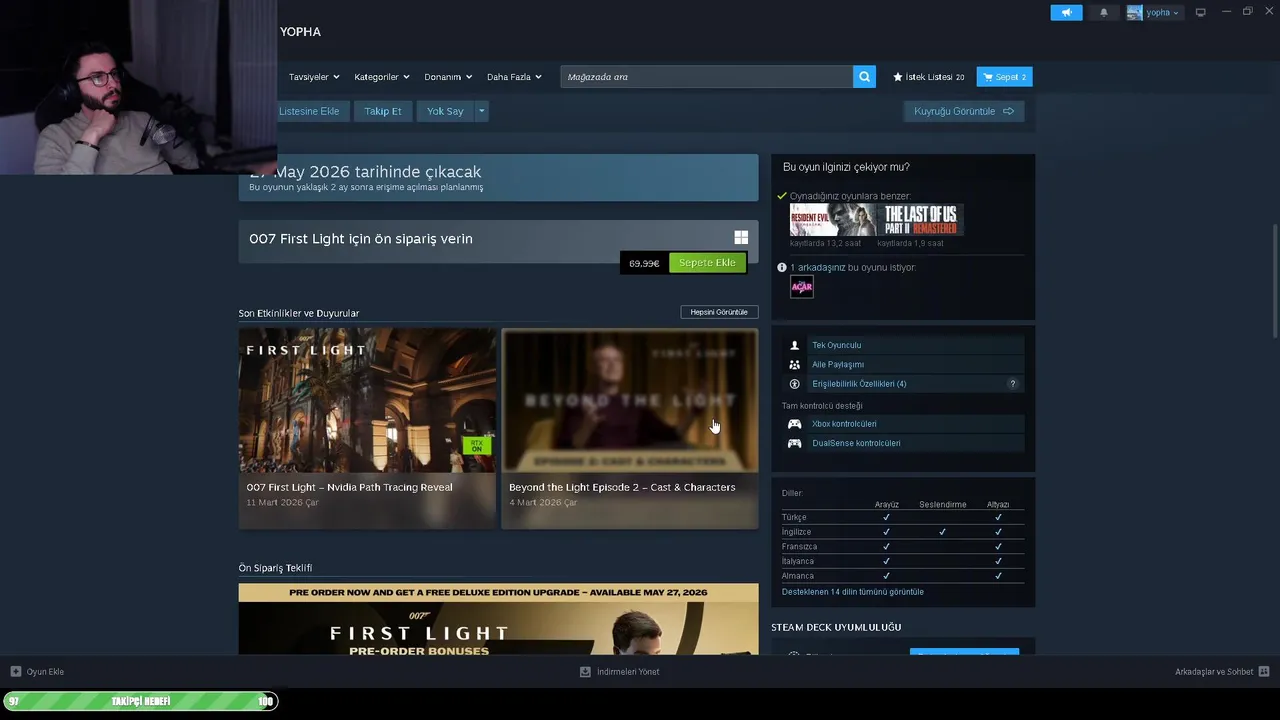The height and width of the screenshot is (720, 1280).
Task: Click the 69,99€ price label
Action: tap(644, 263)
